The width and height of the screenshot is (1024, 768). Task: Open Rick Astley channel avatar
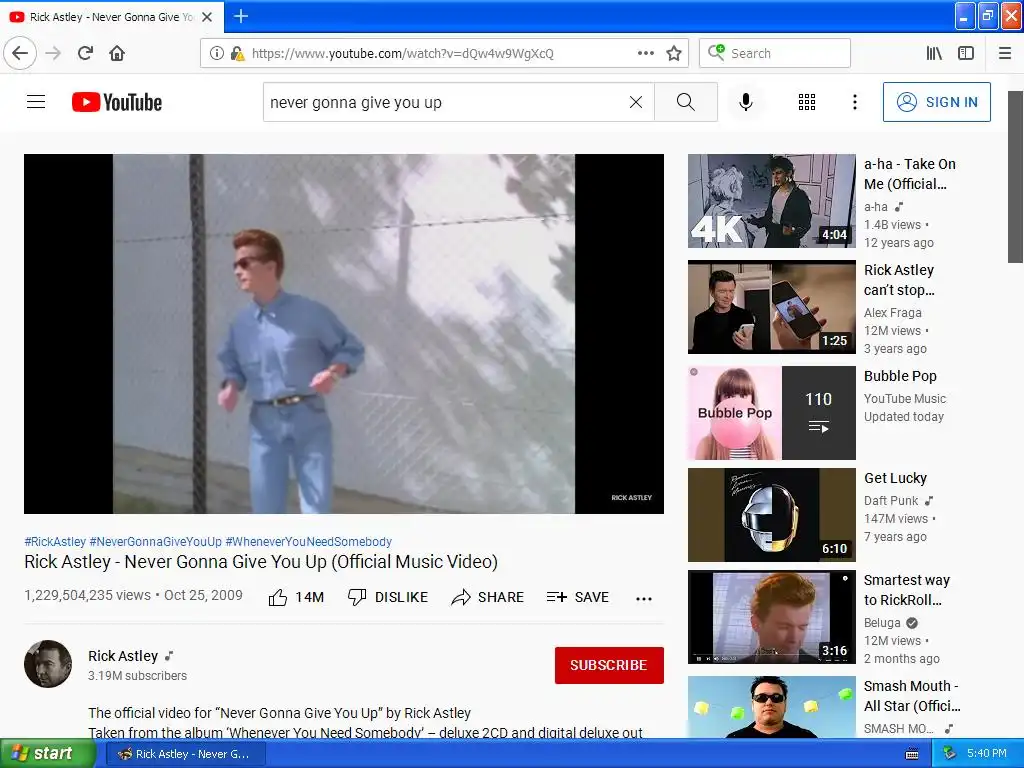[48, 664]
